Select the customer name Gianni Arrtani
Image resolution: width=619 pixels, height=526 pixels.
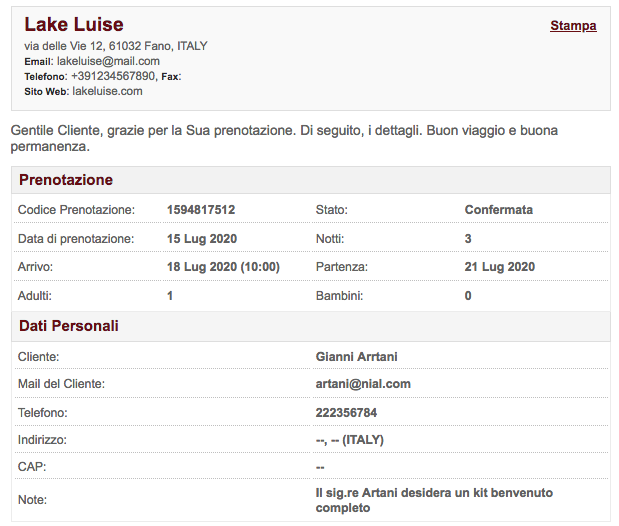point(357,356)
